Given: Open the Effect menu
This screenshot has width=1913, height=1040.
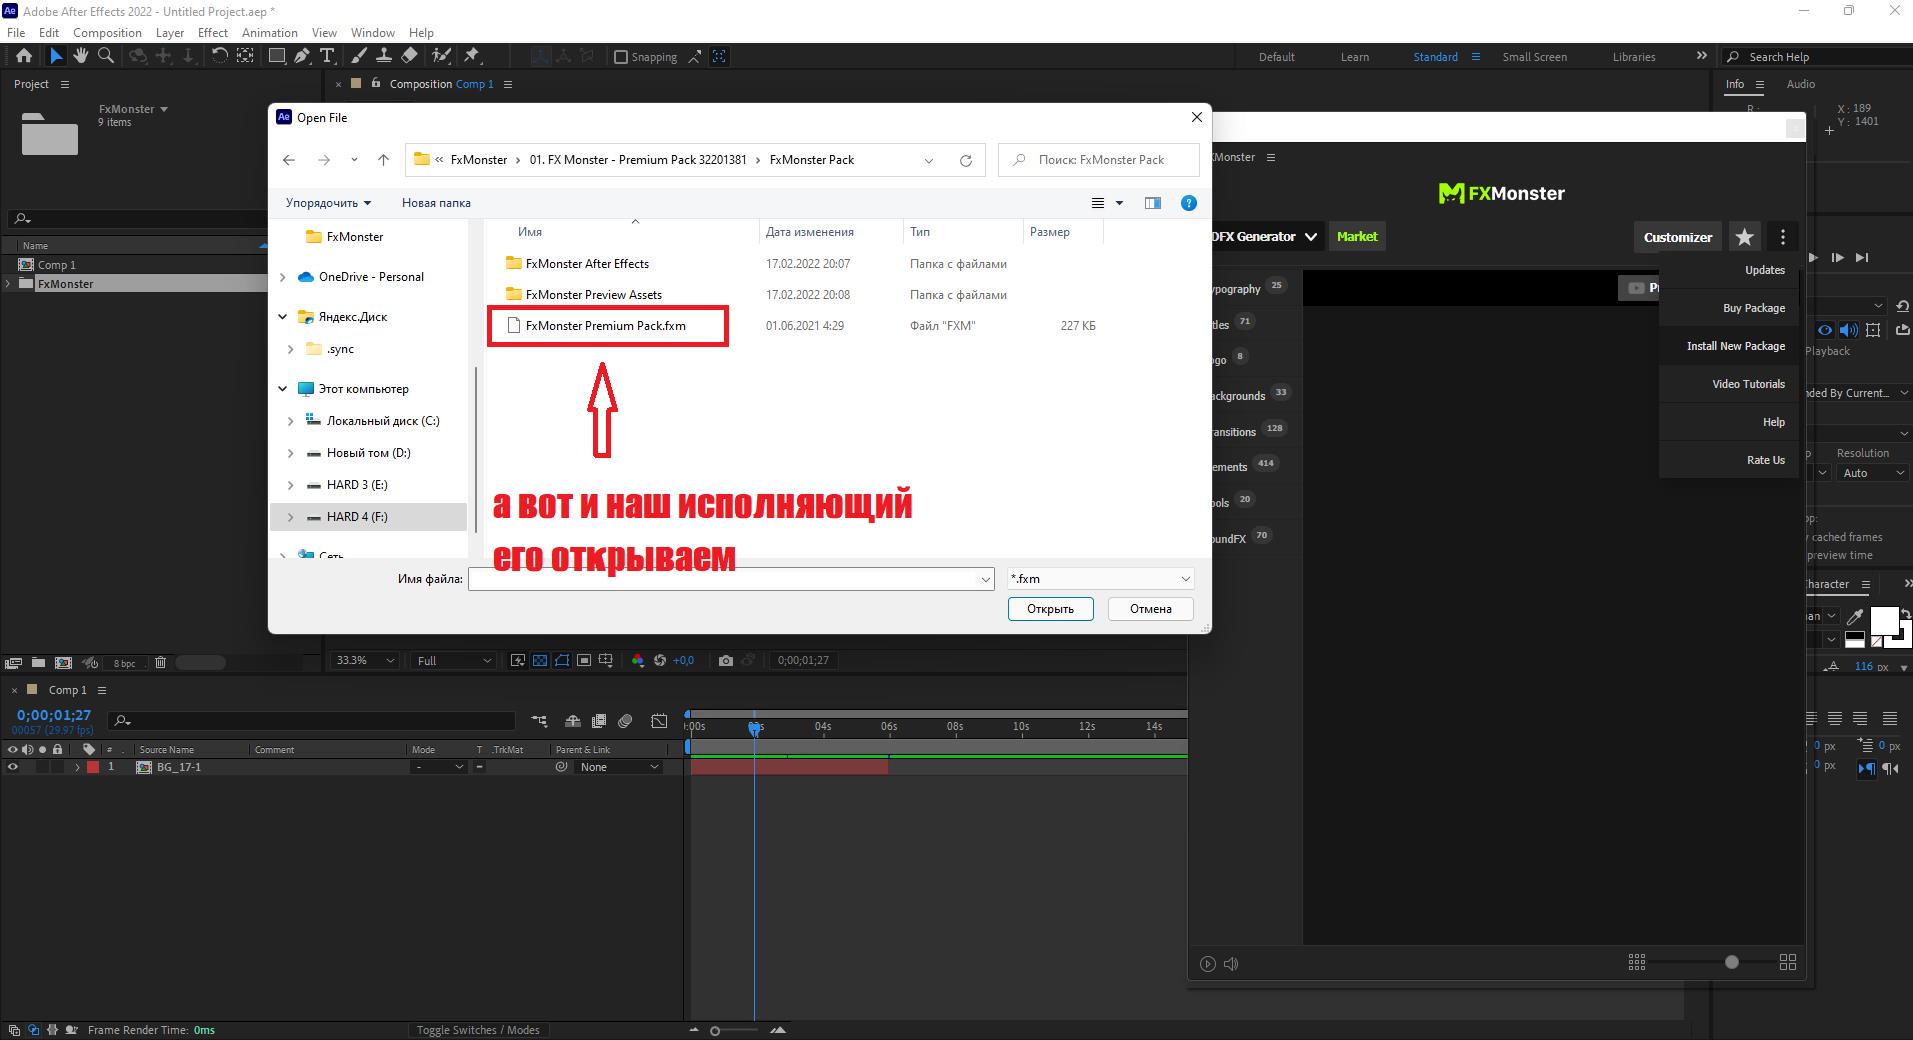Looking at the screenshot, I should pyautogui.click(x=212, y=32).
